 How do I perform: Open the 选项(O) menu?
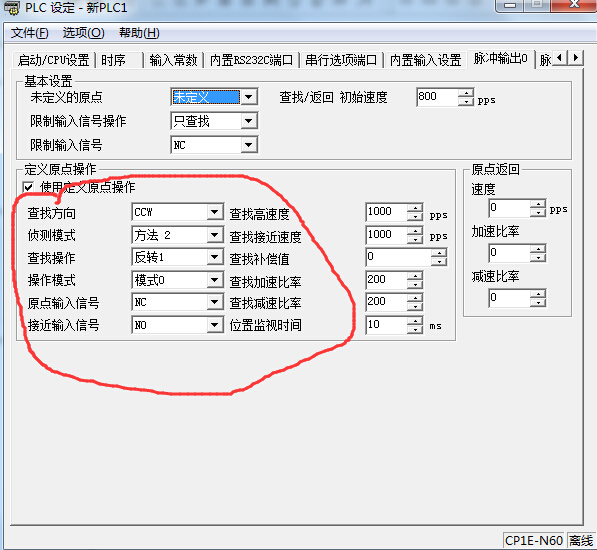point(83,33)
